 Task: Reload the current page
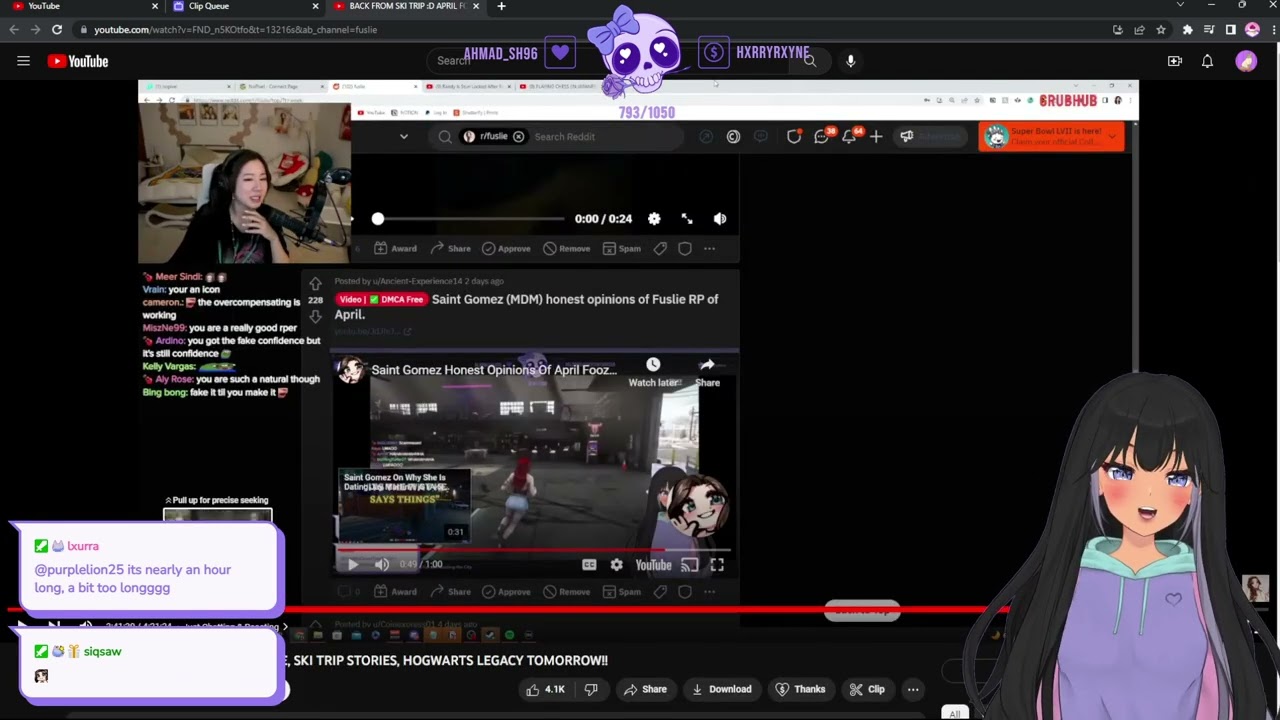tap(57, 30)
